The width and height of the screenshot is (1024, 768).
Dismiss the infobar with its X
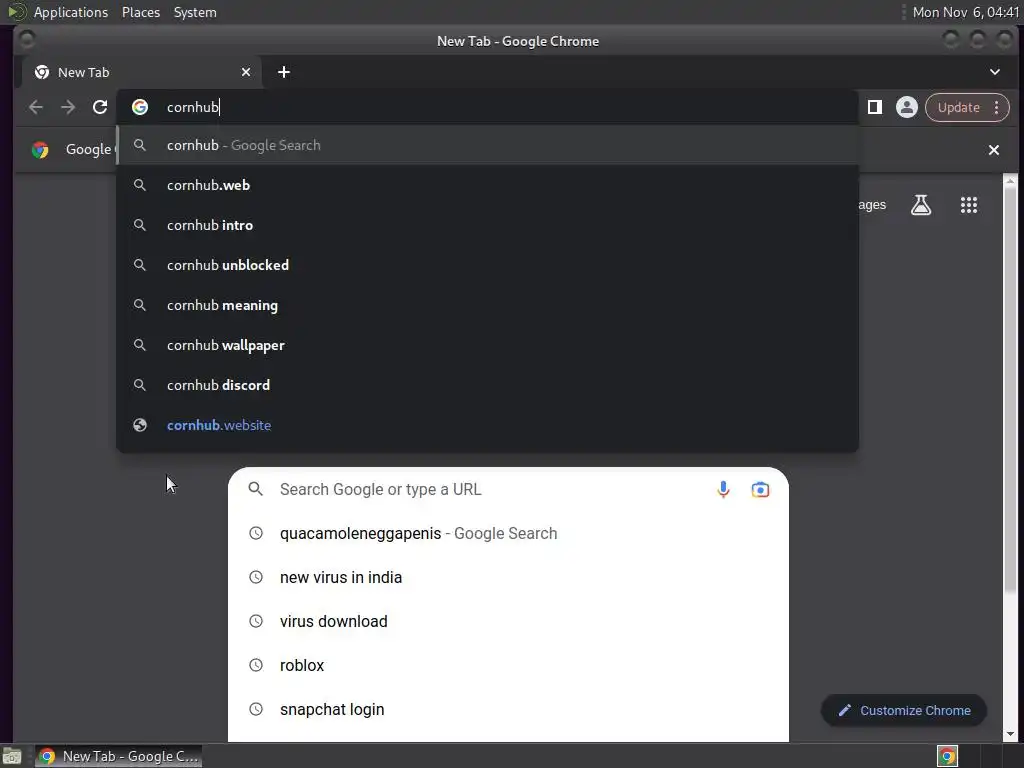pos(994,150)
